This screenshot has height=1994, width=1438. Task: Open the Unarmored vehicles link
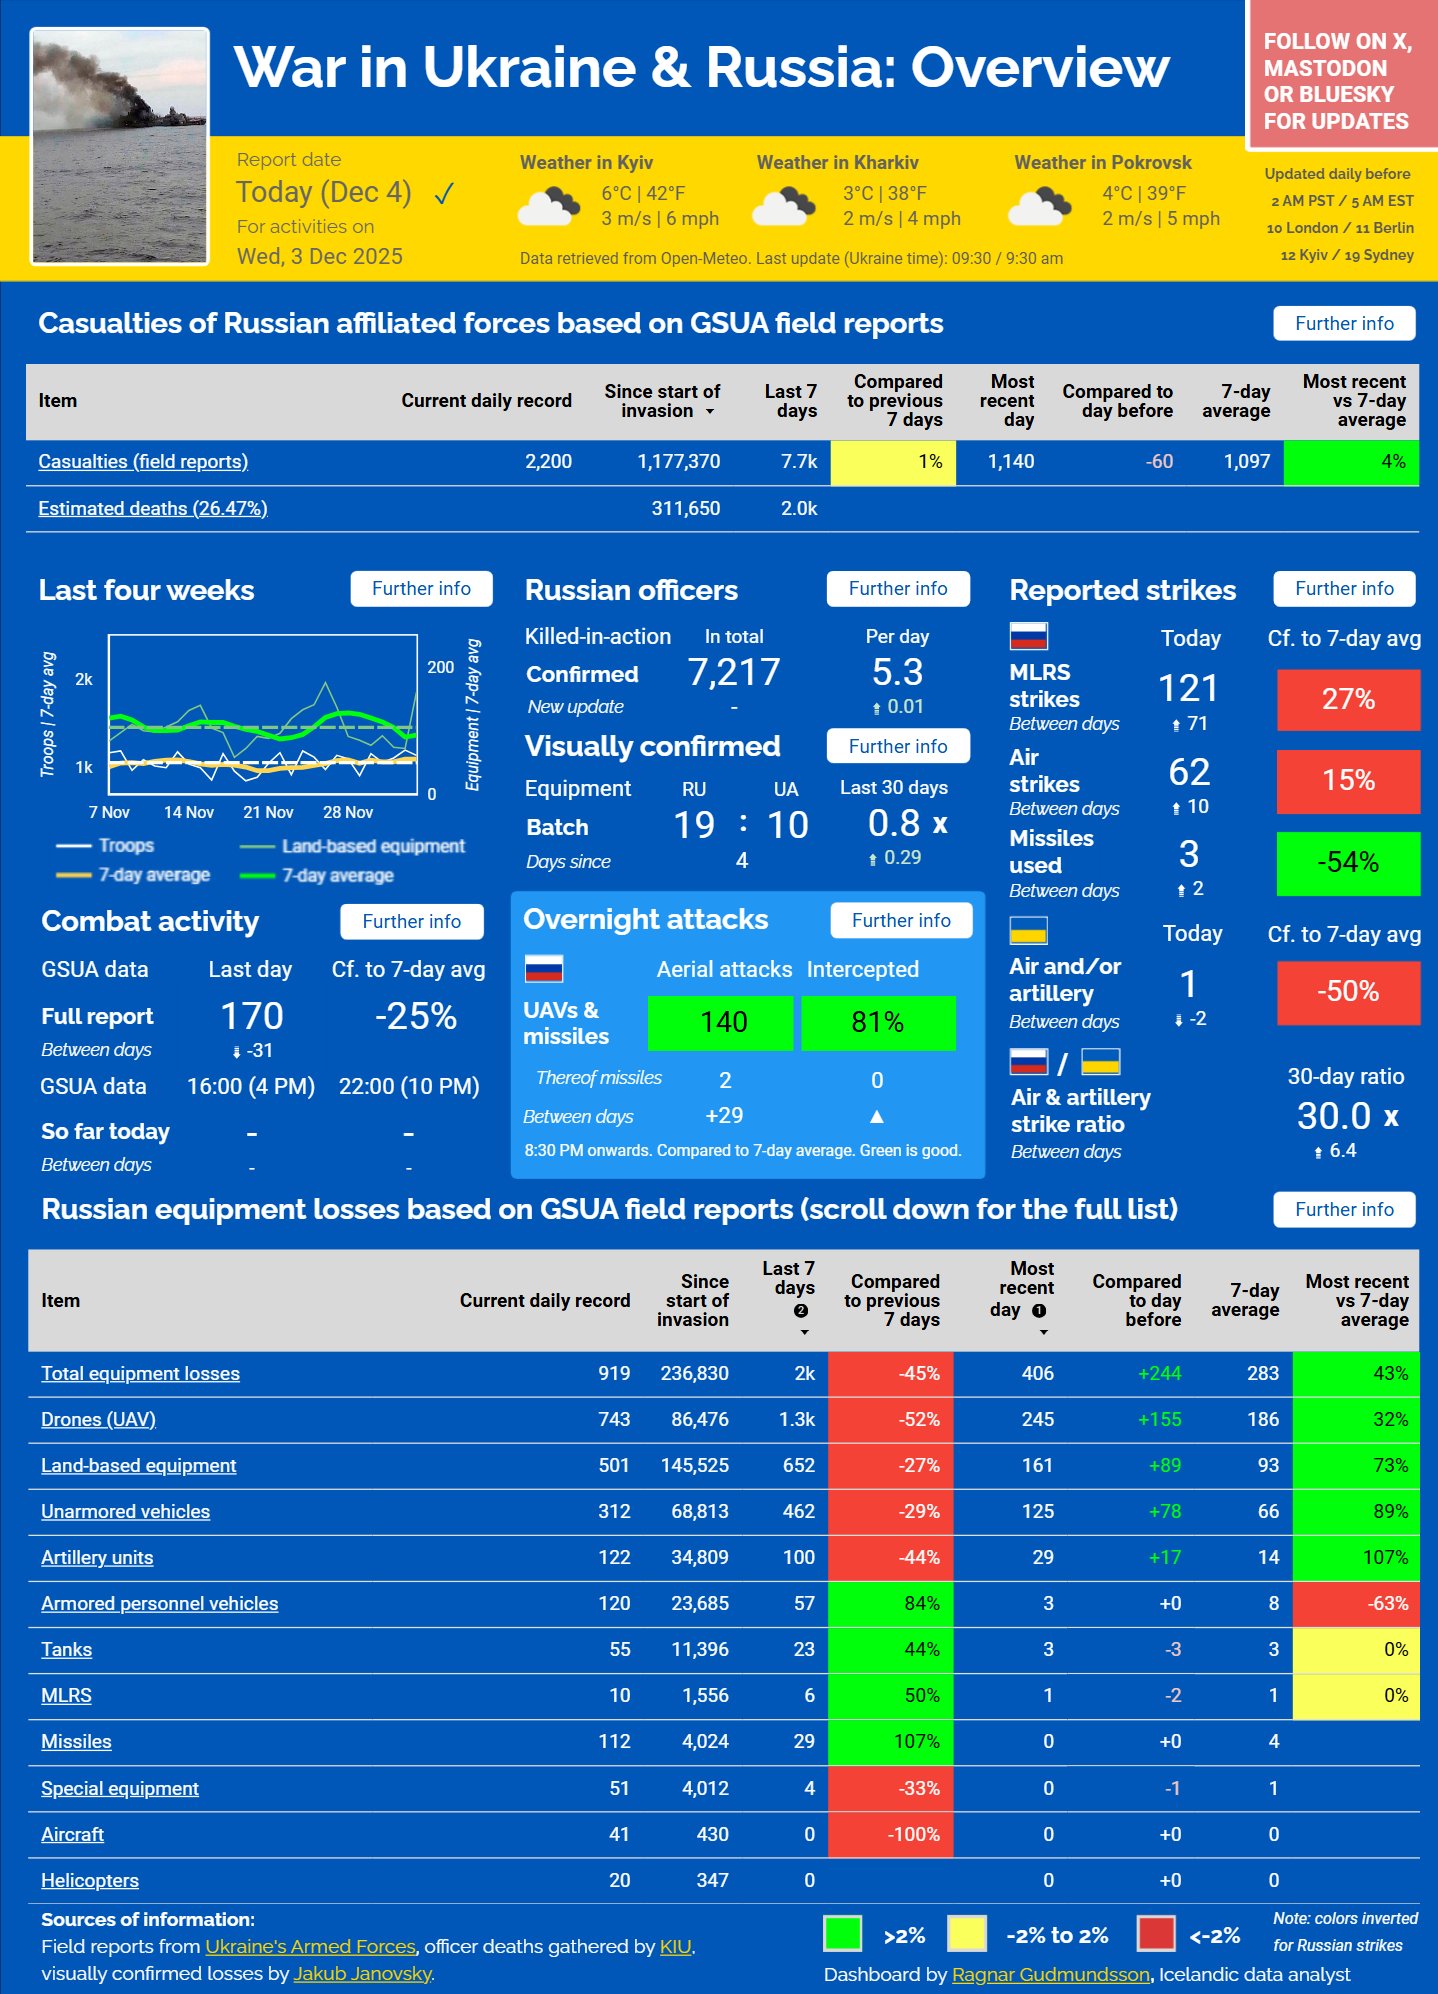[125, 1511]
